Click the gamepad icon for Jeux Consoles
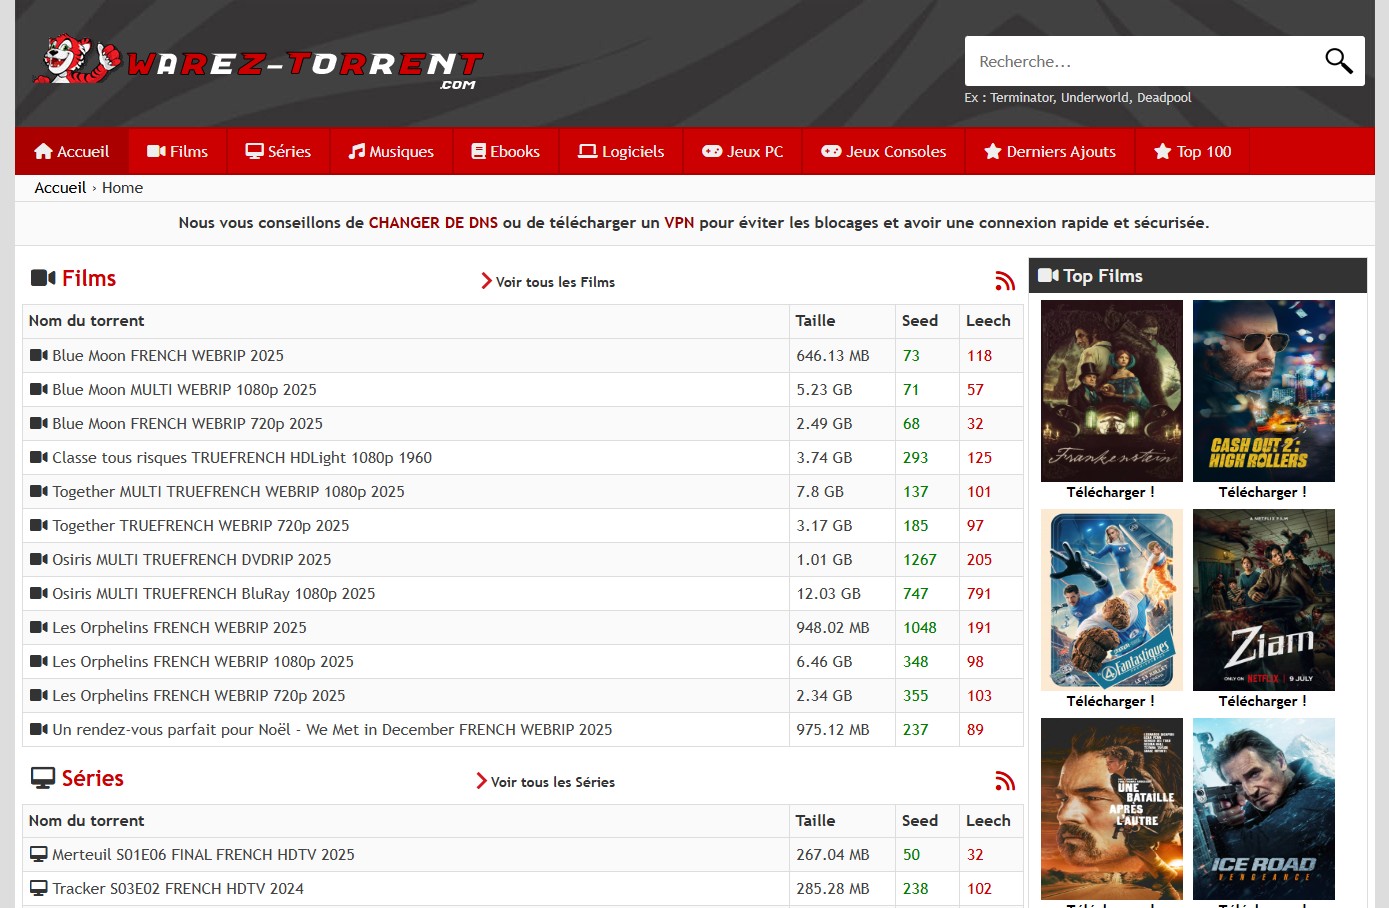The image size is (1389, 908). point(831,151)
